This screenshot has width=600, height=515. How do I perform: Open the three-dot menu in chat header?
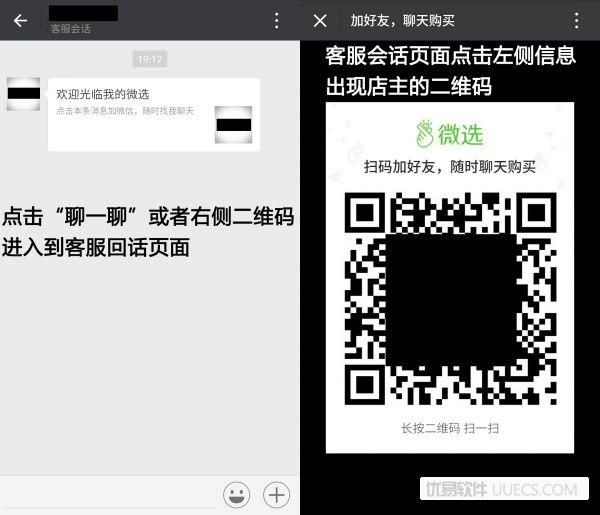[x=276, y=21]
